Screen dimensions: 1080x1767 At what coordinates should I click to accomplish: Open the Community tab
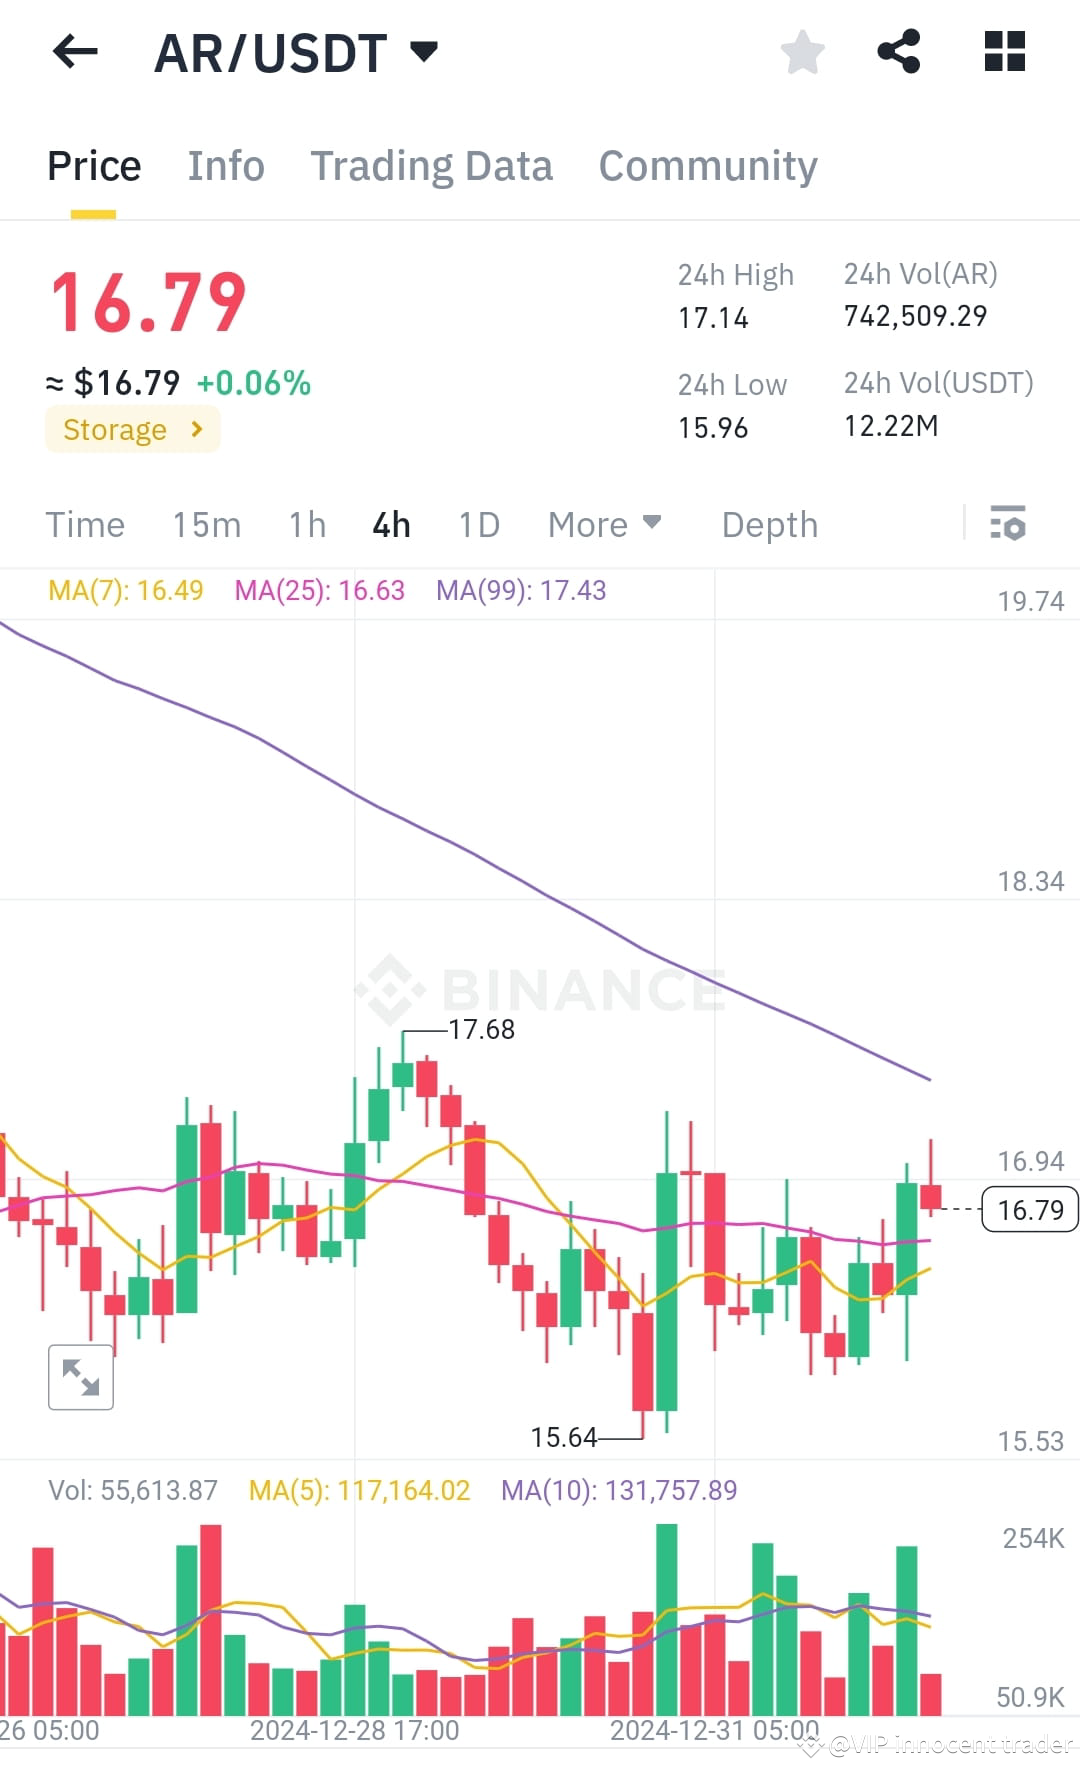point(707,165)
